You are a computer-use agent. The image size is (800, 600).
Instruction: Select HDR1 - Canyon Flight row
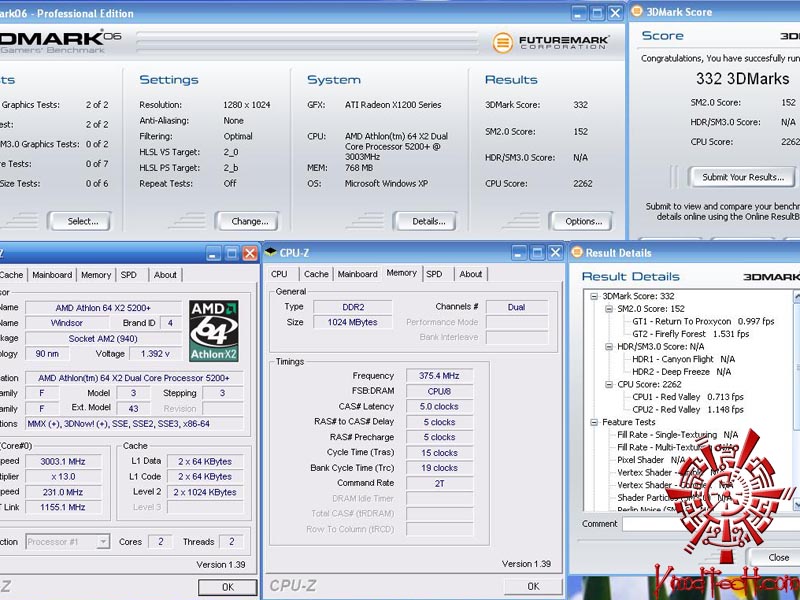683,359
